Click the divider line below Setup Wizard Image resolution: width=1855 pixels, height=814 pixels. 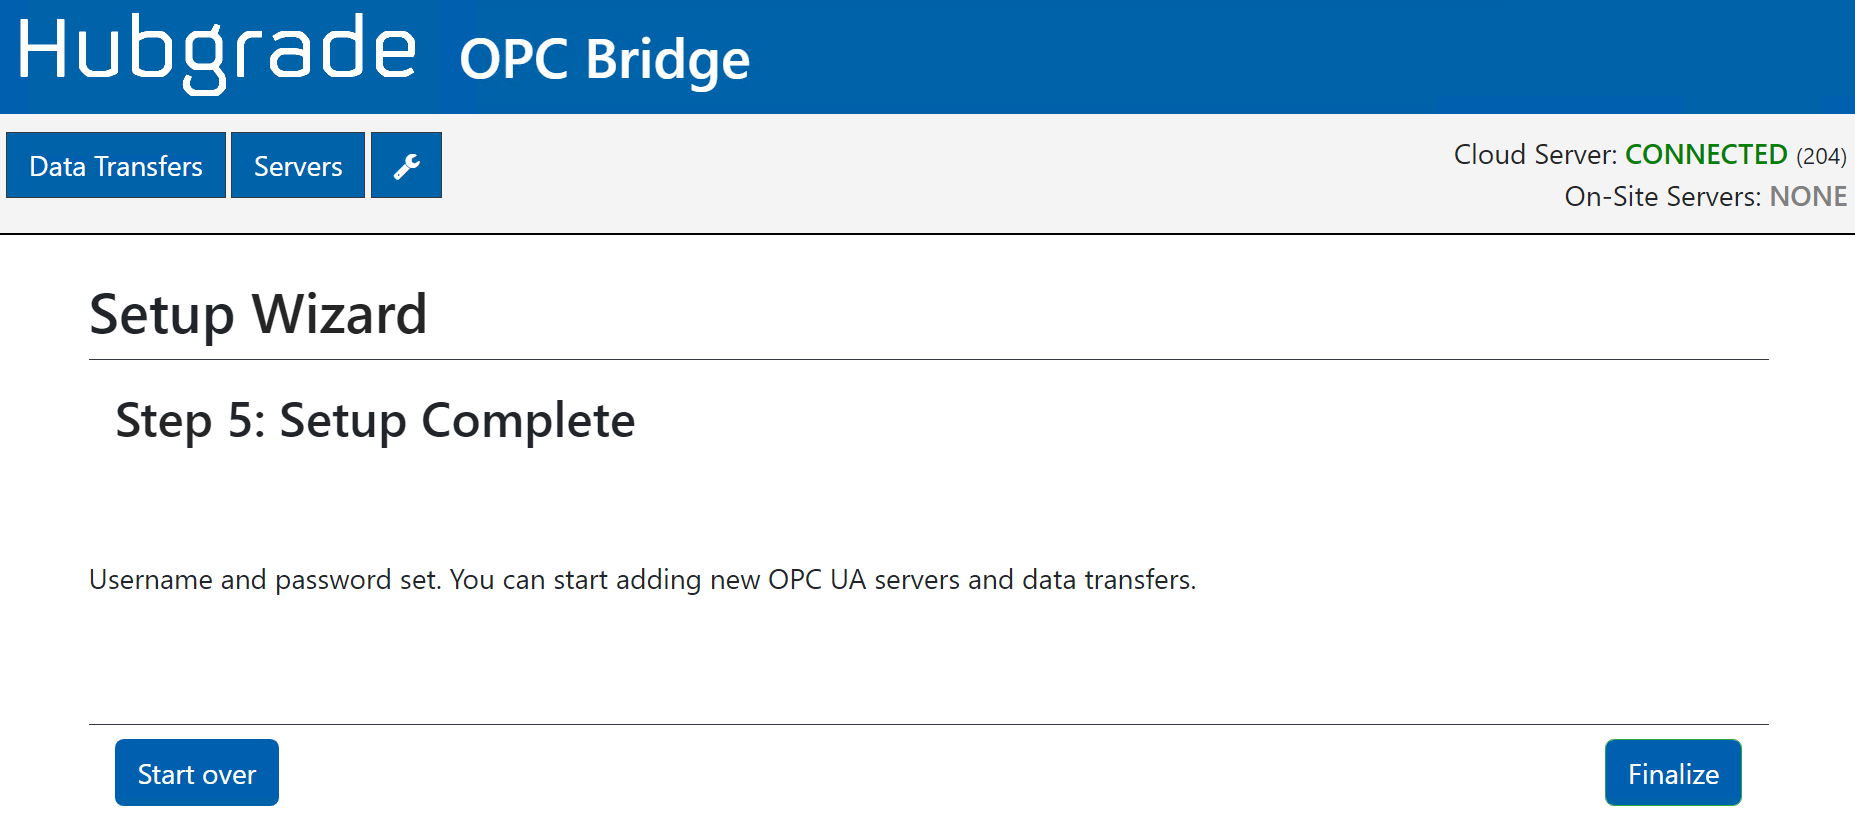click(928, 360)
